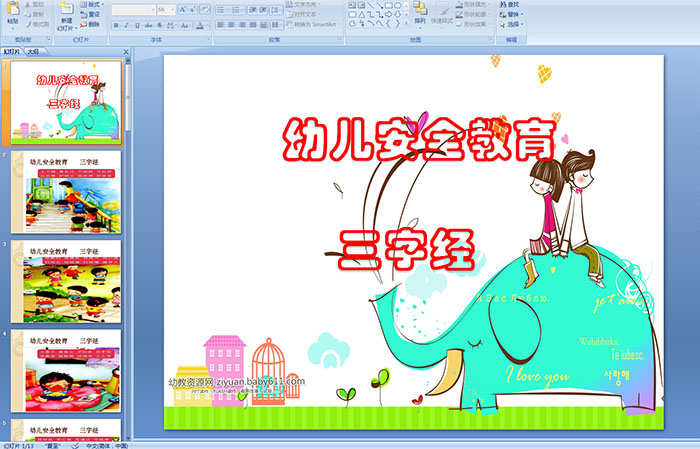This screenshot has width=700, height=449.
Task: Select the straight line shape
Action: pyautogui.click(x=371, y=5)
